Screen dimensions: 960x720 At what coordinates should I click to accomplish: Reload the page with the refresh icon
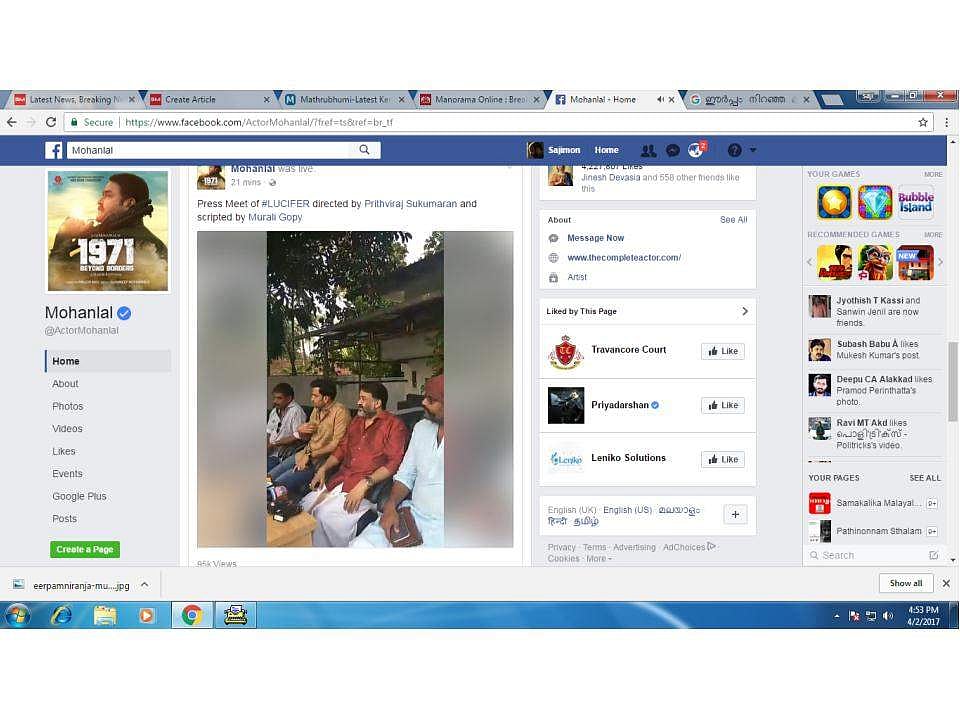click(51, 122)
